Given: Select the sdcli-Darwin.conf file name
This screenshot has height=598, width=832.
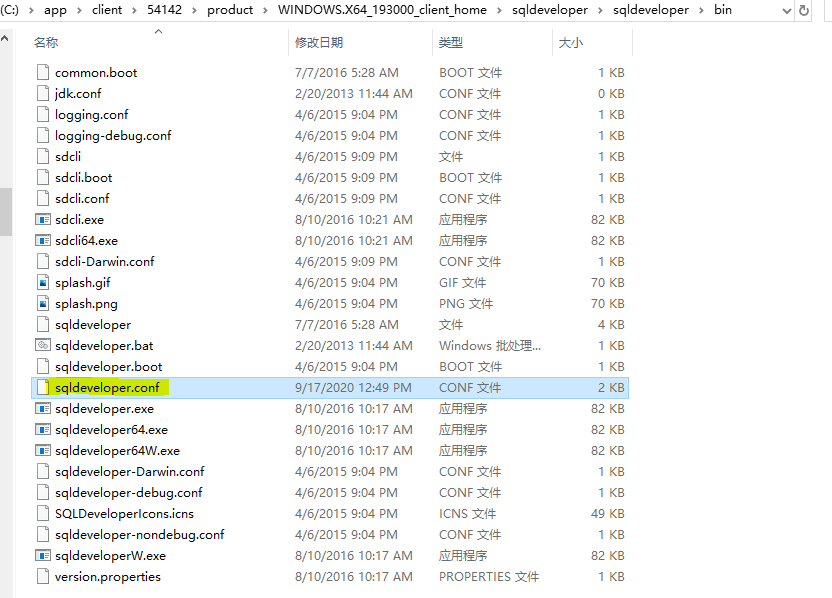Looking at the screenshot, I should (105, 262).
